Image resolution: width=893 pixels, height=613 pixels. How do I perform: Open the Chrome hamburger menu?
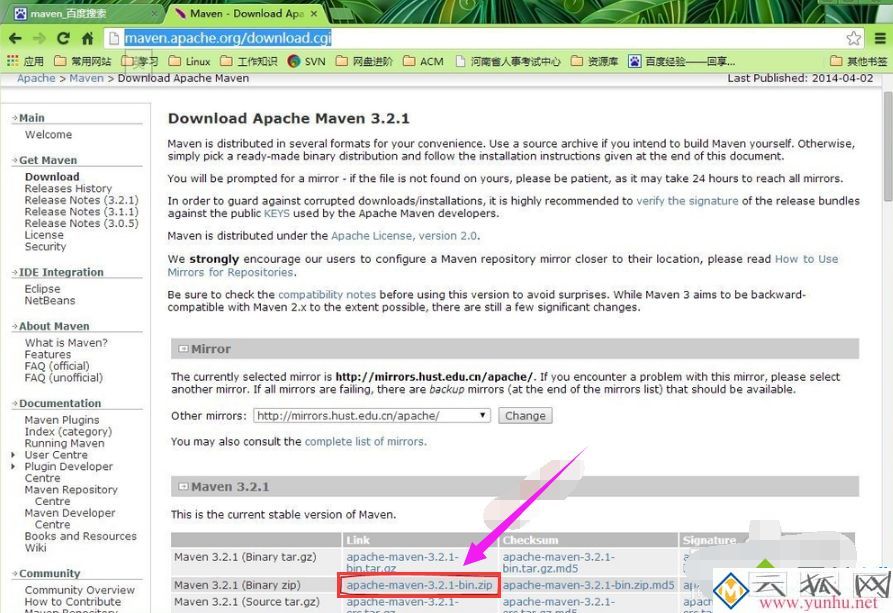tap(880, 38)
